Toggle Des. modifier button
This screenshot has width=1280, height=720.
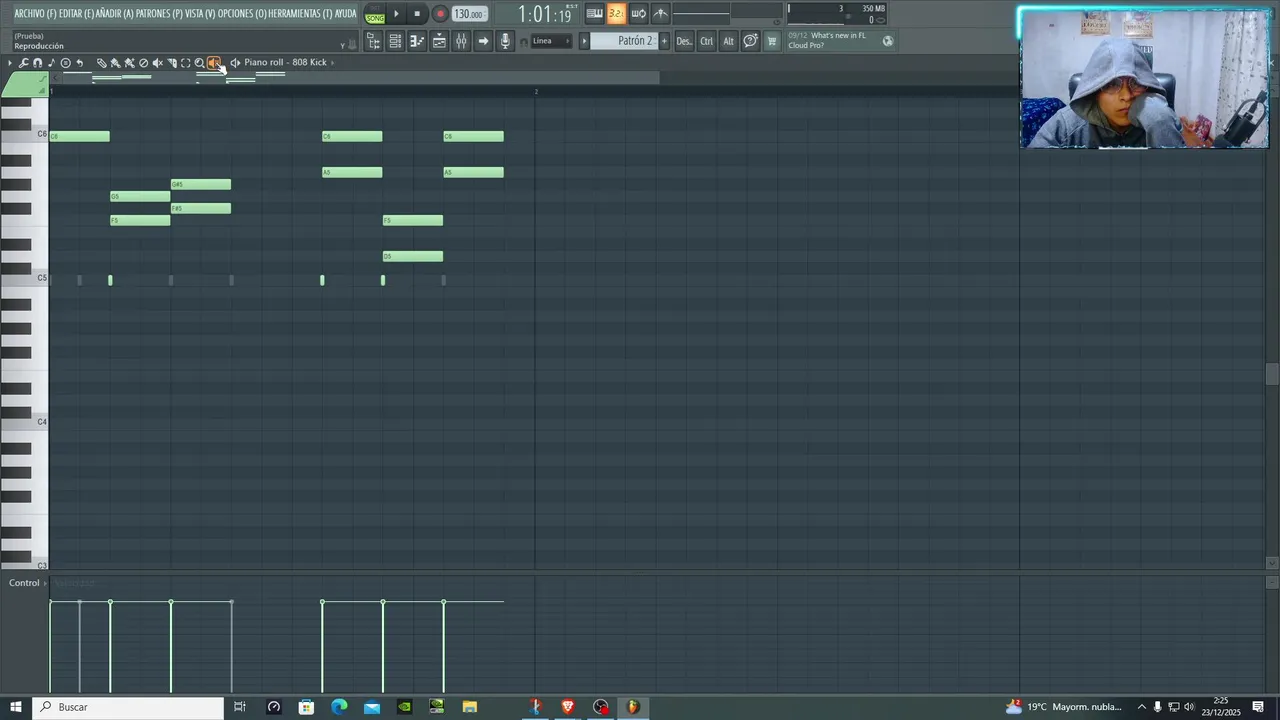684,41
